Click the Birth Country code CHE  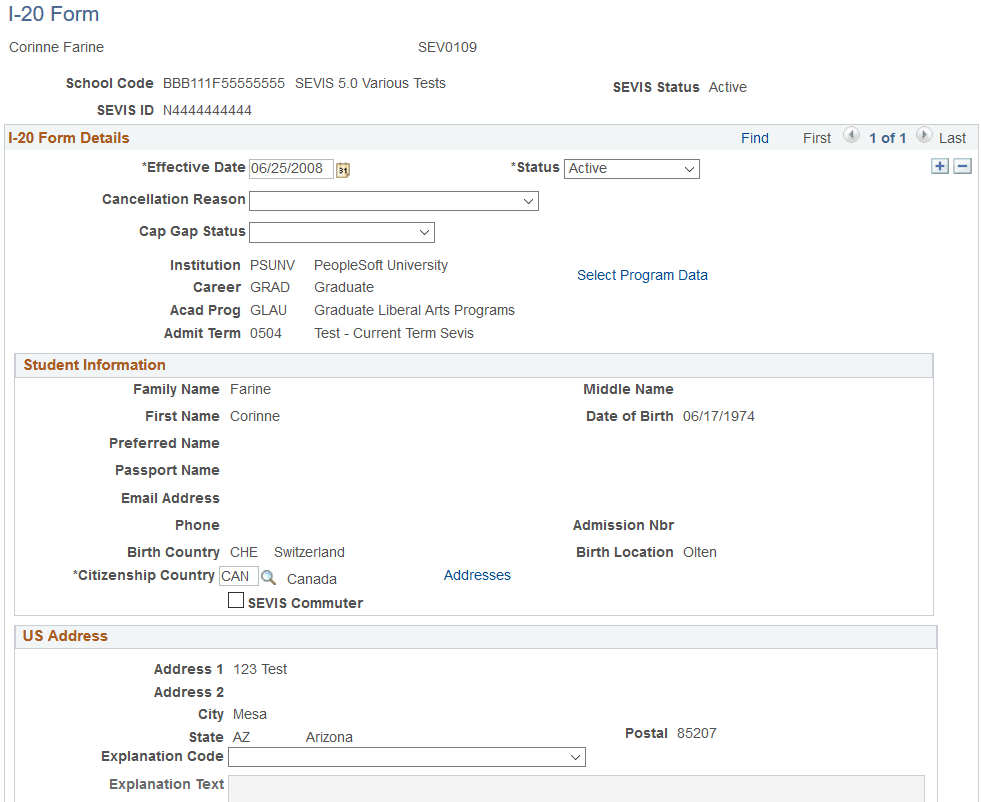[x=243, y=552]
